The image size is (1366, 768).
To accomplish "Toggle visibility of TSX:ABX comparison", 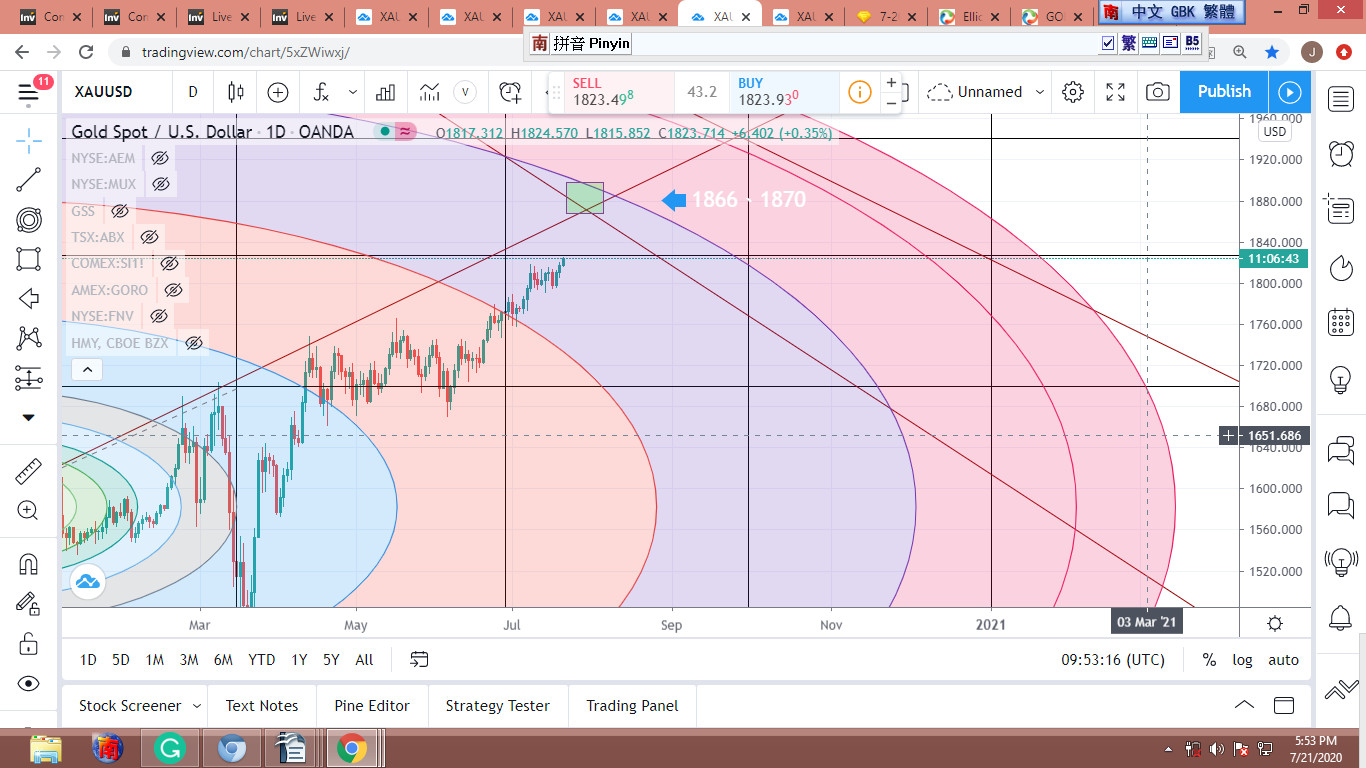I will click(150, 237).
